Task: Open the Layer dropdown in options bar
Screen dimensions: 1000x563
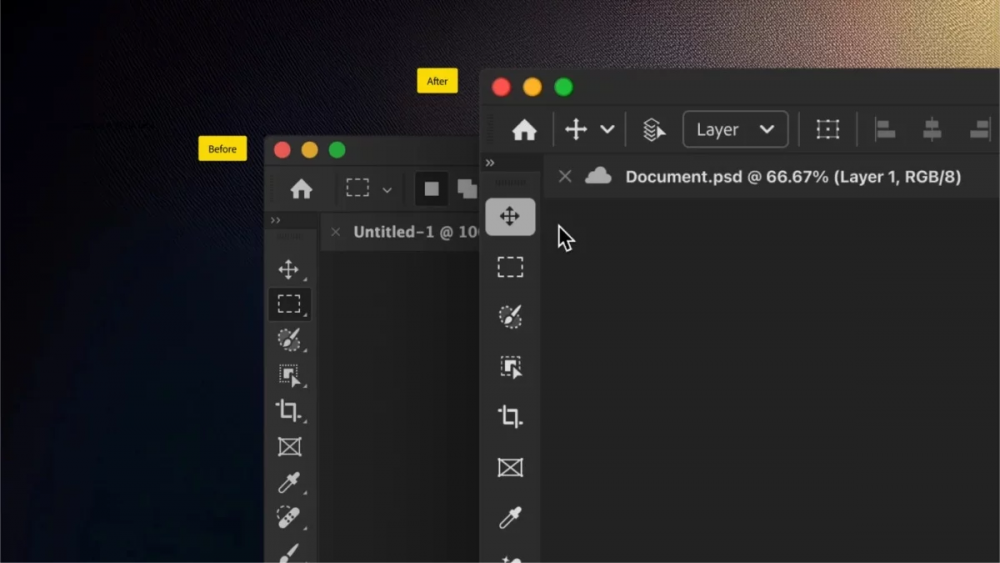Action: (735, 129)
